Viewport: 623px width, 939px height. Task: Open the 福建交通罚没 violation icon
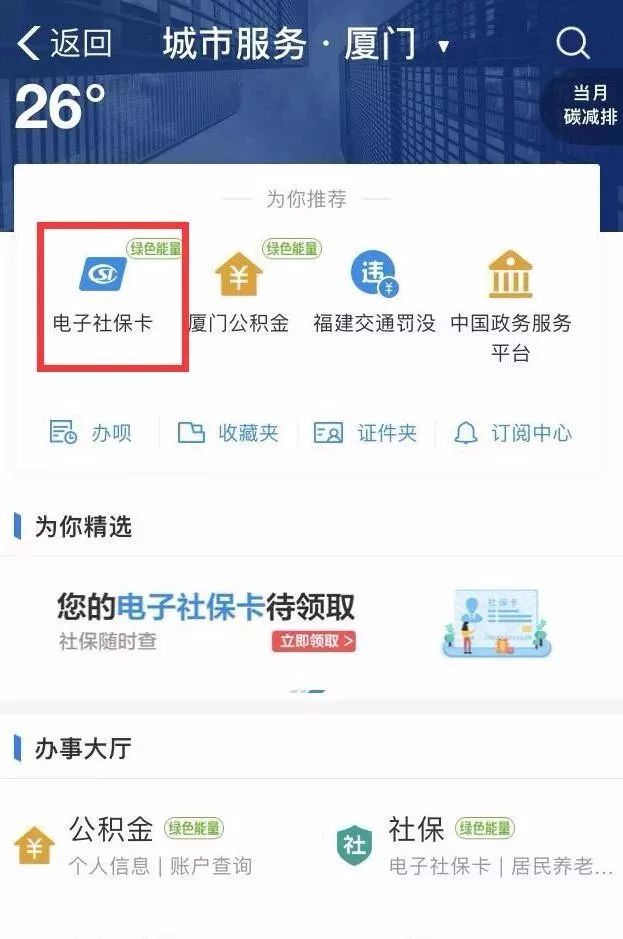[x=374, y=274]
